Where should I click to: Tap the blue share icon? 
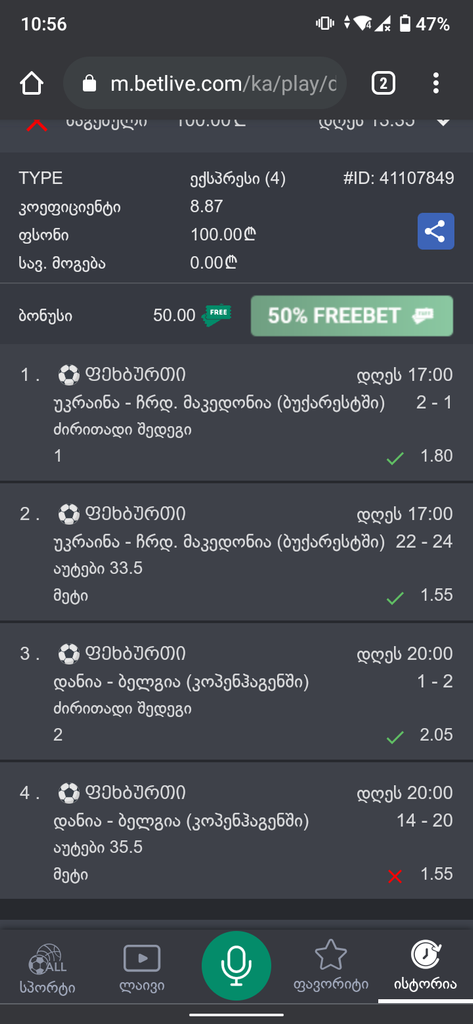pyautogui.click(x=436, y=231)
